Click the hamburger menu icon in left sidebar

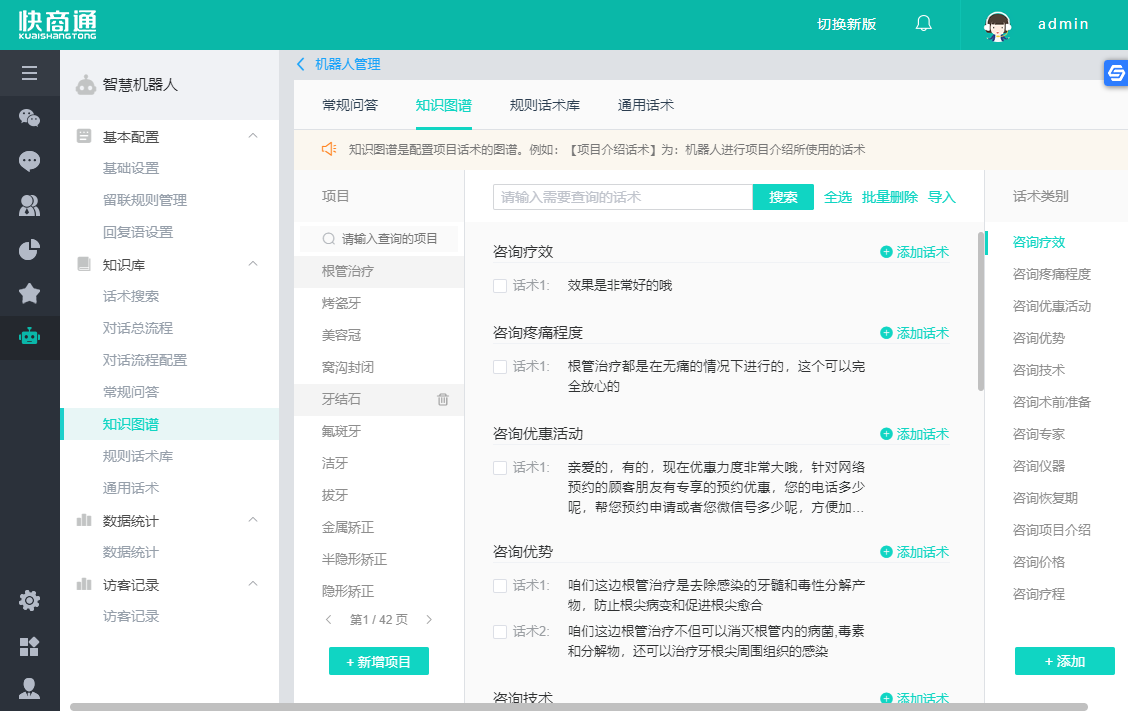click(x=29, y=73)
